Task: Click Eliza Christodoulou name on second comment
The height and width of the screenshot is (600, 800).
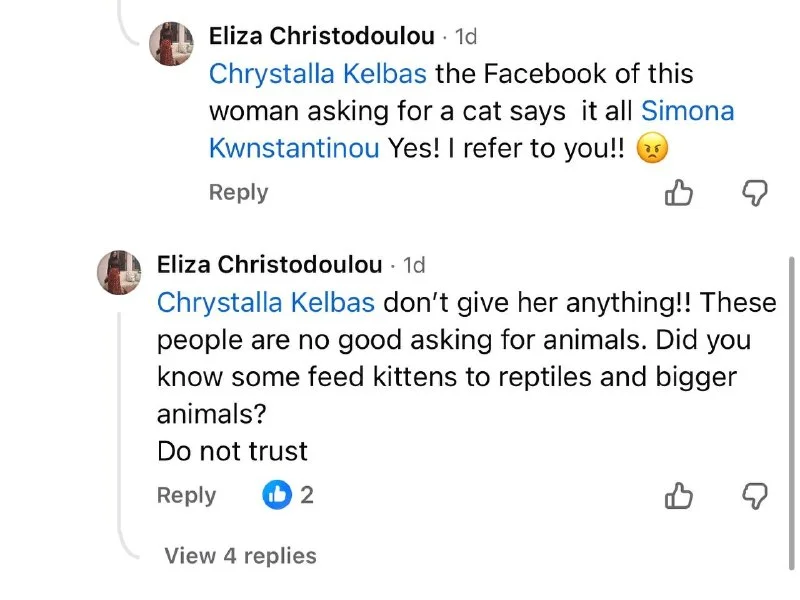Action: click(270, 265)
